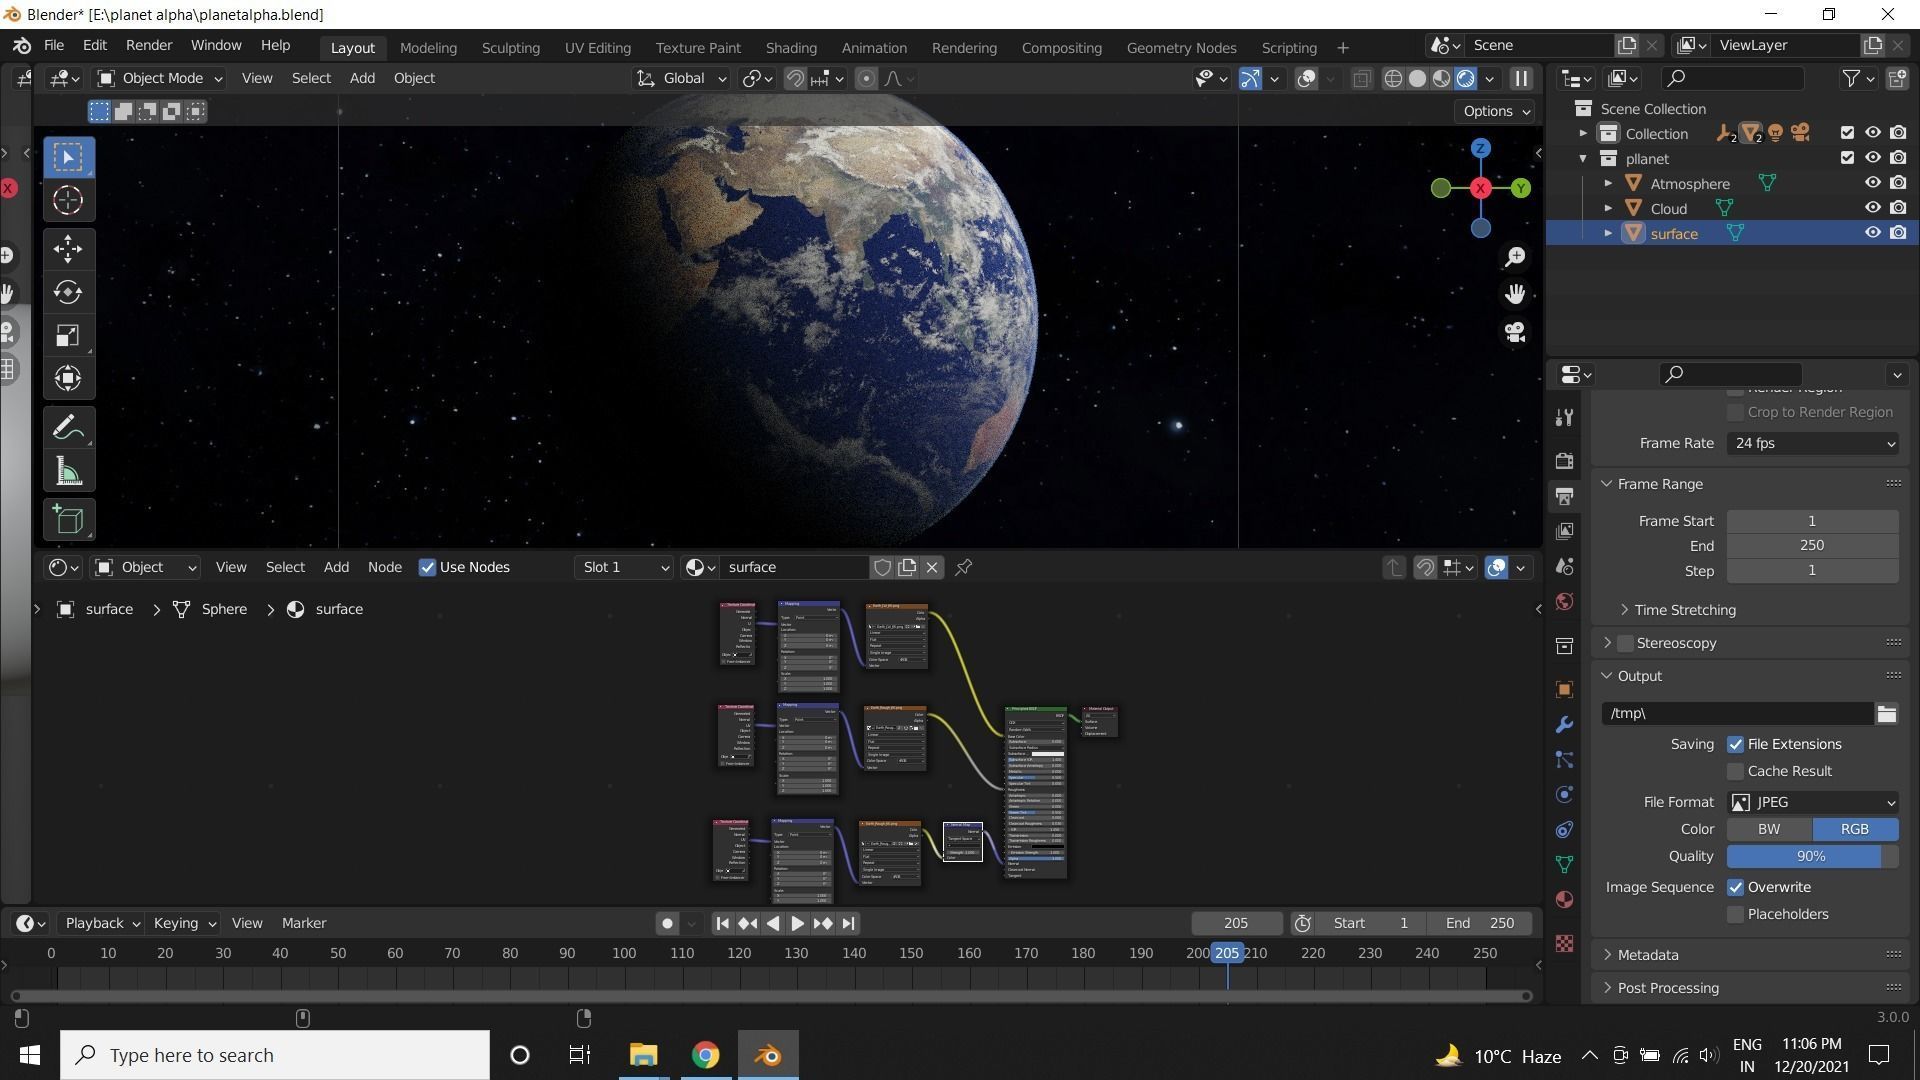Open the Texture properties tab

tap(1565, 943)
